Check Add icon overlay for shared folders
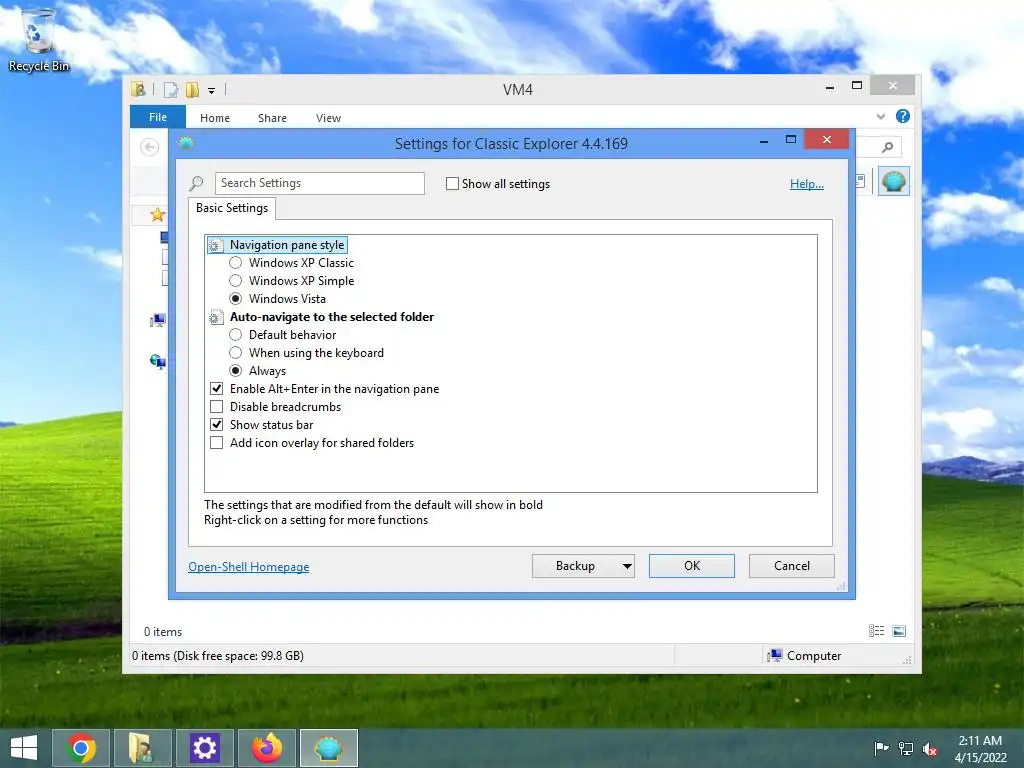 coord(217,443)
